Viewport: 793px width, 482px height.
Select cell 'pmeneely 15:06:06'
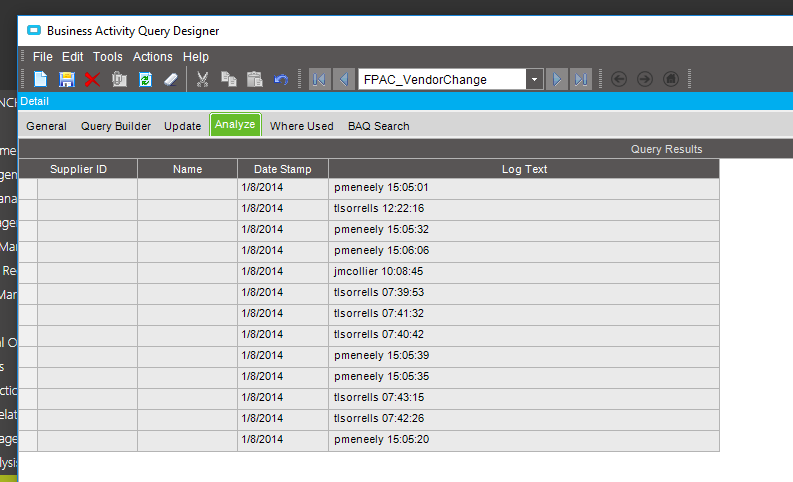click(x=524, y=250)
